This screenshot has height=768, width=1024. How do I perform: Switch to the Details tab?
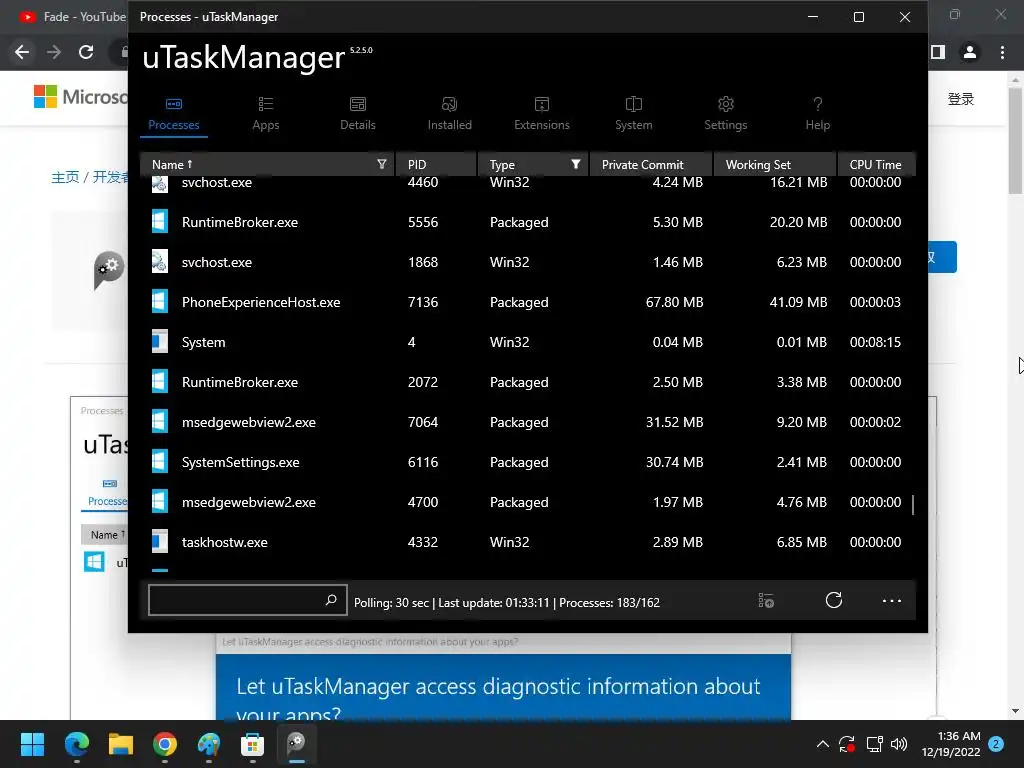pyautogui.click(x=358, y=114)
